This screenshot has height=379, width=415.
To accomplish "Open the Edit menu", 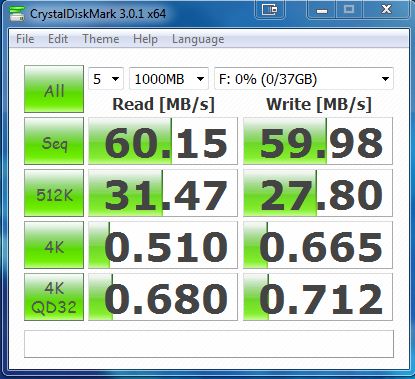I will (58, 39).
